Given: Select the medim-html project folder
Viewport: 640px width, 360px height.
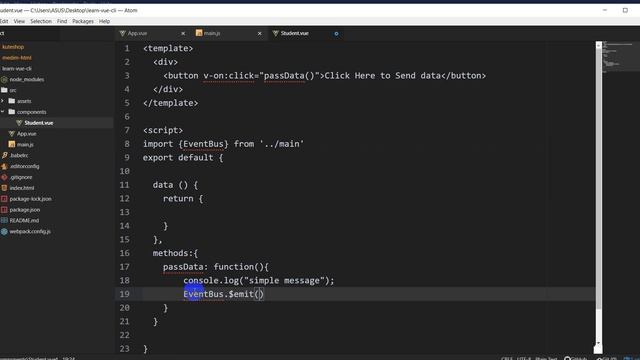Looking at the screenshot, I should 17,58.
